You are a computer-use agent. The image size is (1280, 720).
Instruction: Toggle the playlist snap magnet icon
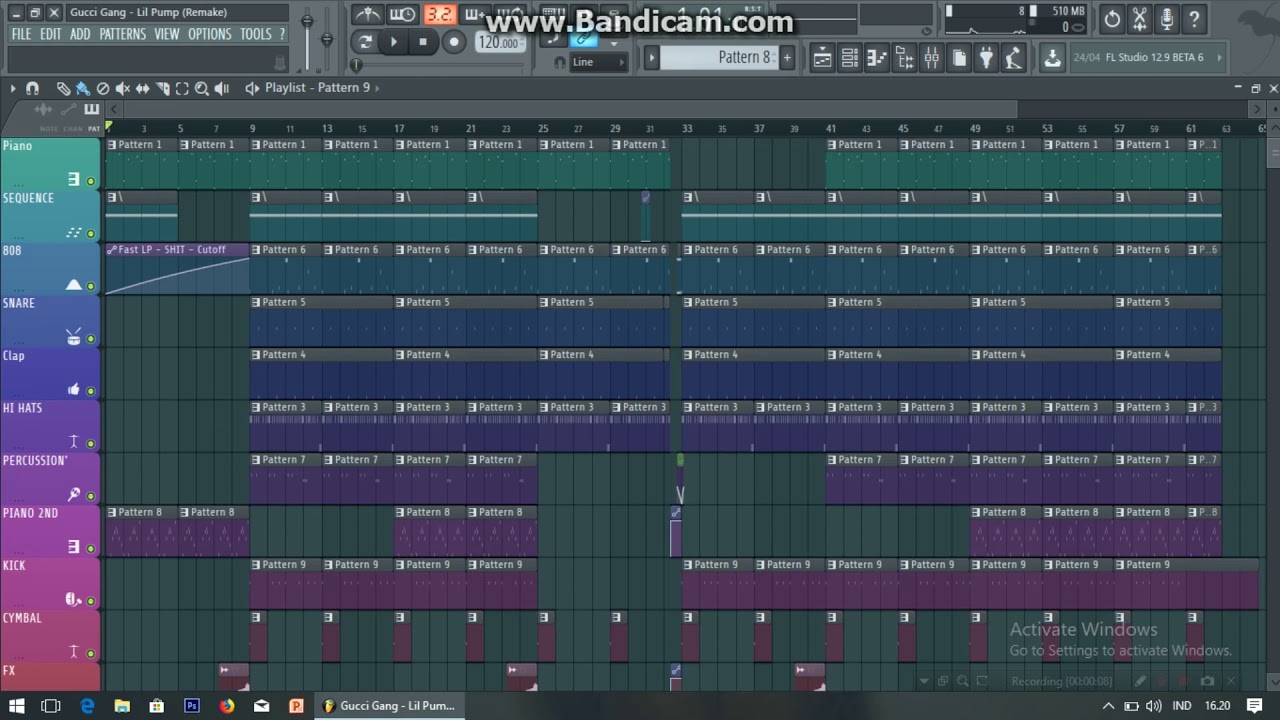pos(32,88)
